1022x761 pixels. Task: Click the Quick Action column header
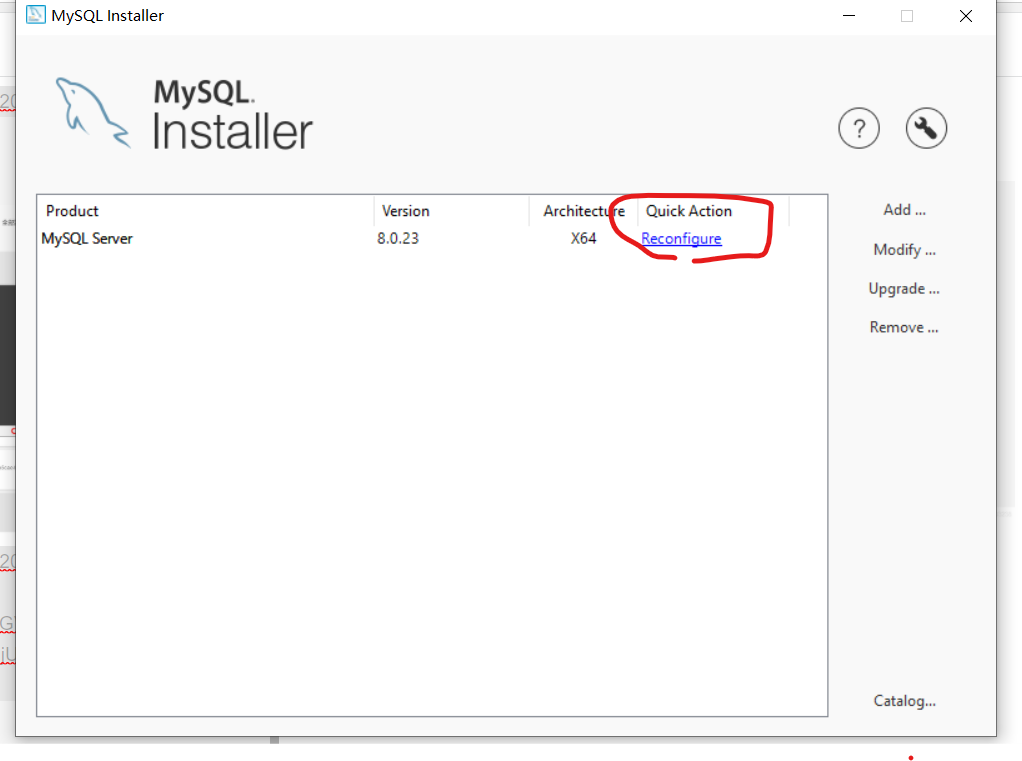(713, 211)
